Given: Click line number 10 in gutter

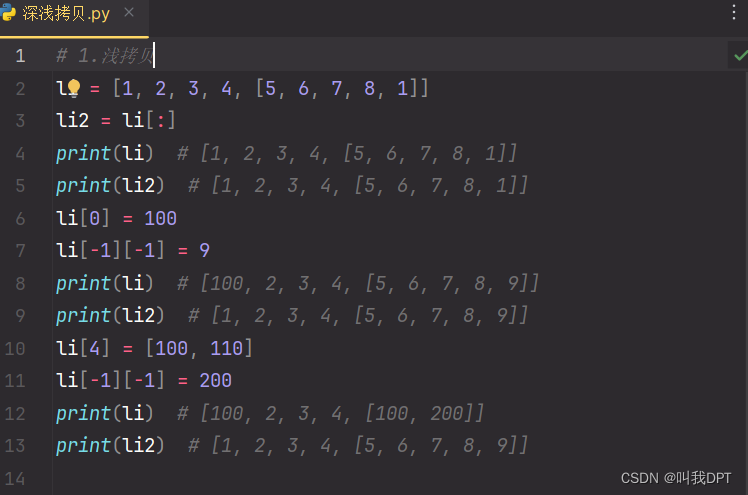Looking at the screenshot, I should (15, 349).
